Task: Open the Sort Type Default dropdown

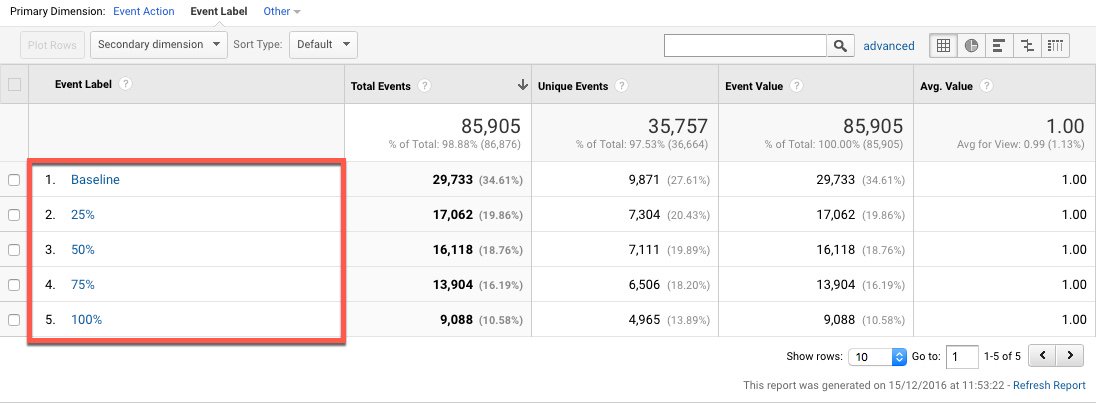Action: click(323, 45)
